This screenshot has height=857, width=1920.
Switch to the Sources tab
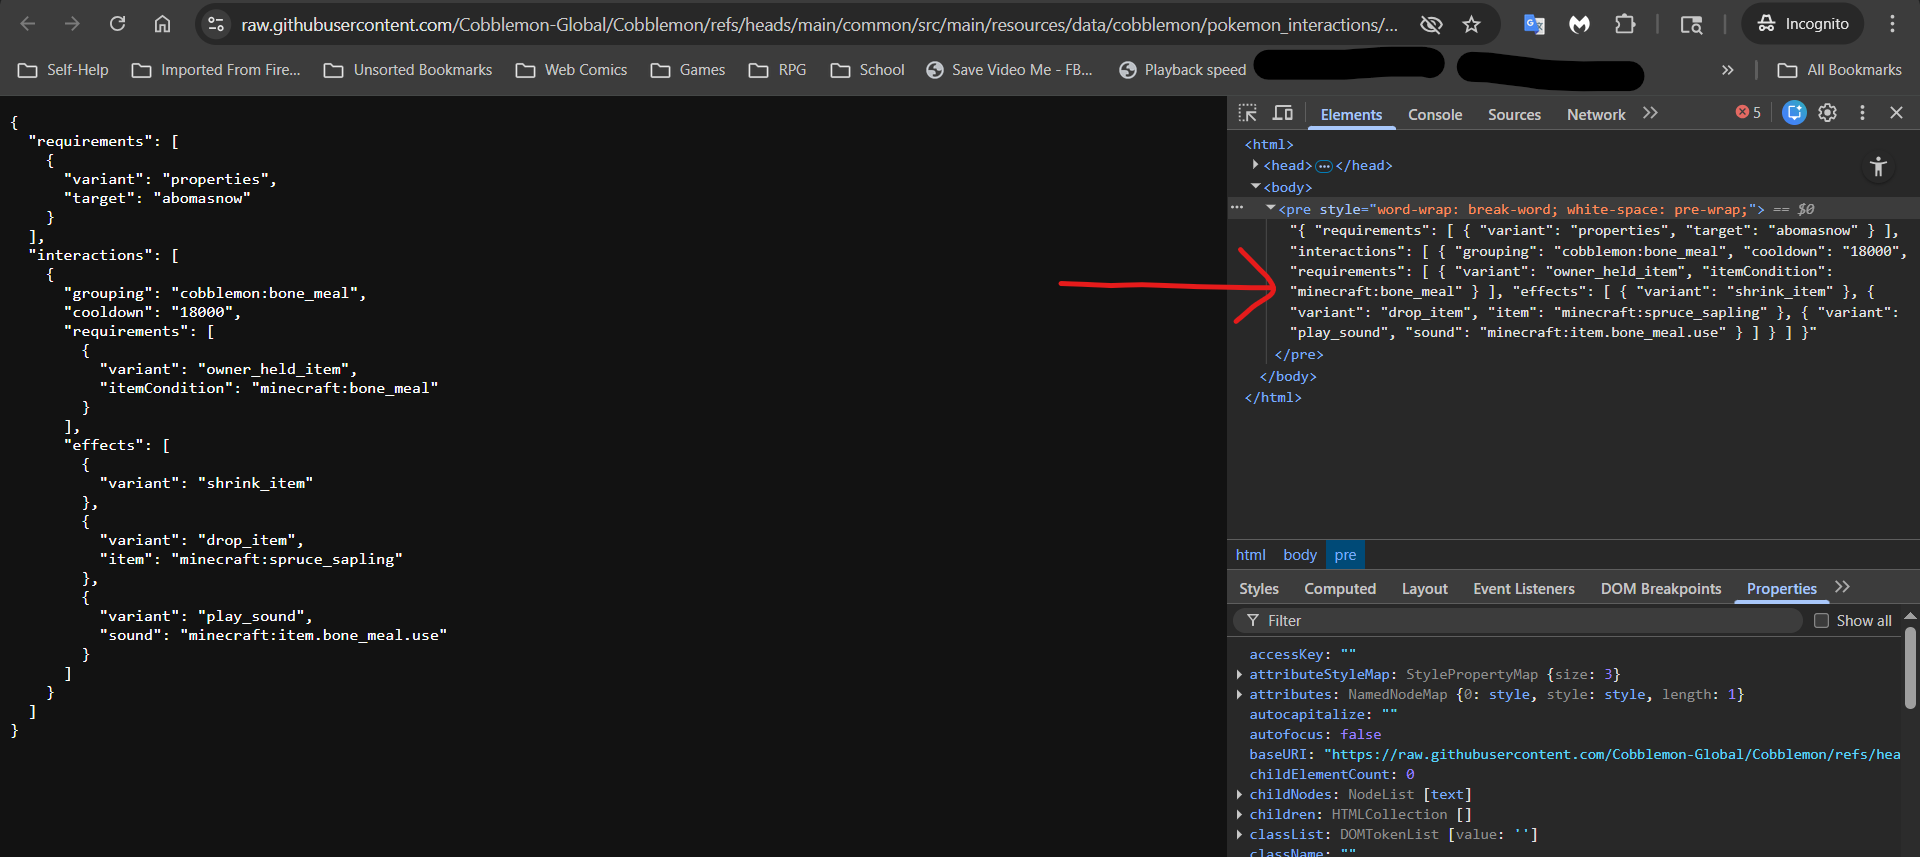point(1514,115)
